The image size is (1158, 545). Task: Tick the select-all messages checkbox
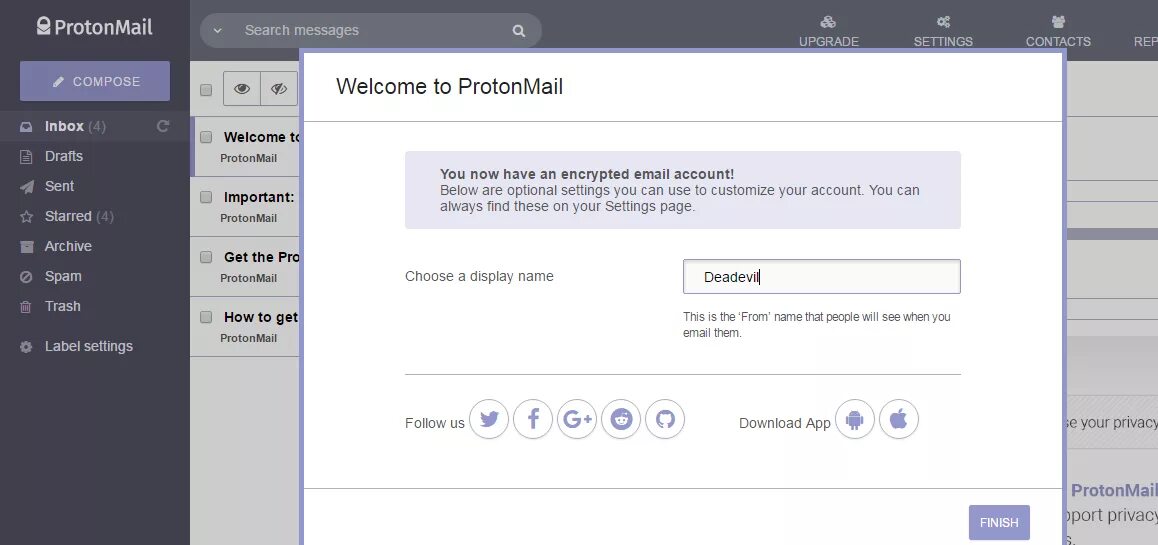(x=206, y=90)
